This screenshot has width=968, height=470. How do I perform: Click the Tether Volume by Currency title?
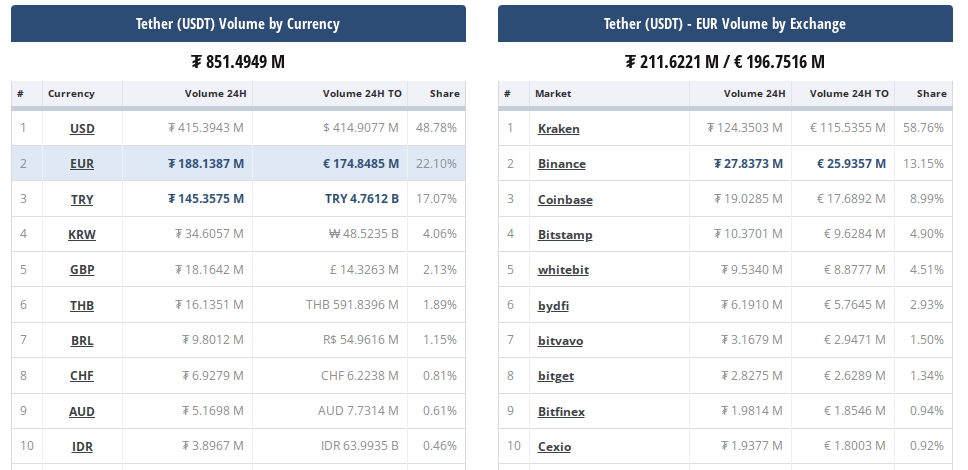pos(238,24)
